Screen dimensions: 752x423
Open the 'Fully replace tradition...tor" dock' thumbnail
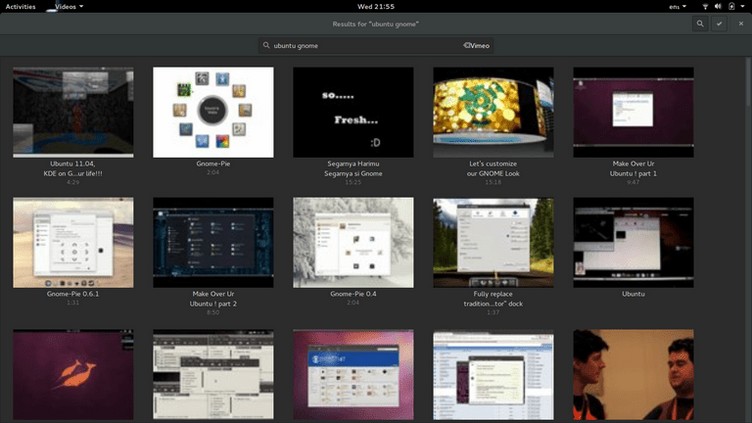493,243
